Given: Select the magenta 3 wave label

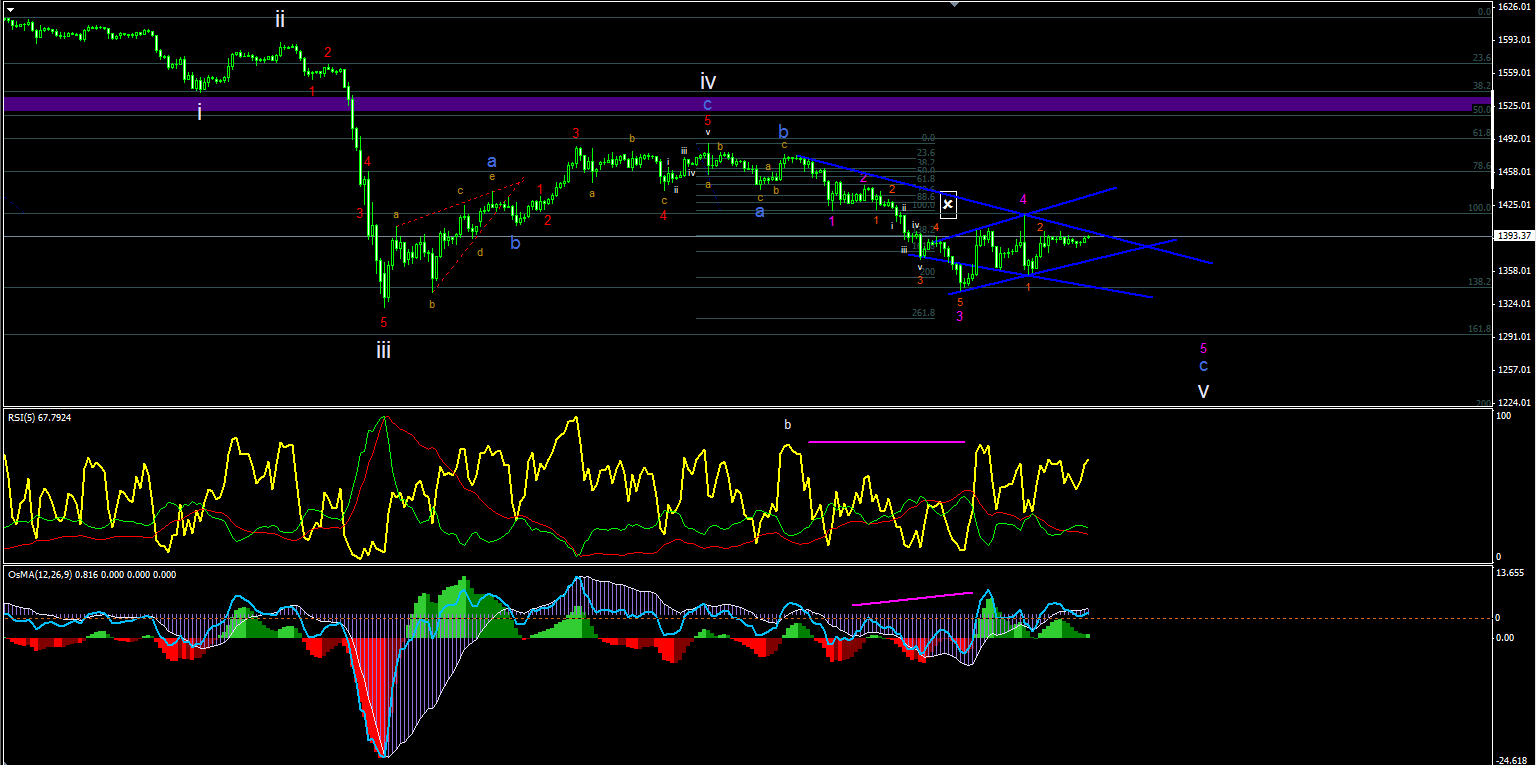Looking at the screenshot, I should tap(960, 317).
